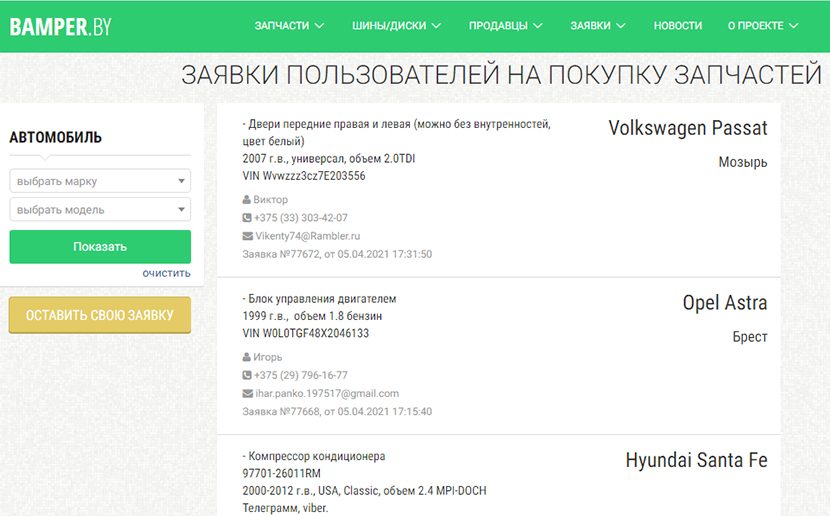
Task: Click the envelope icon beside Vikenty74@Rambler.ru
Action: click(247, 236)
